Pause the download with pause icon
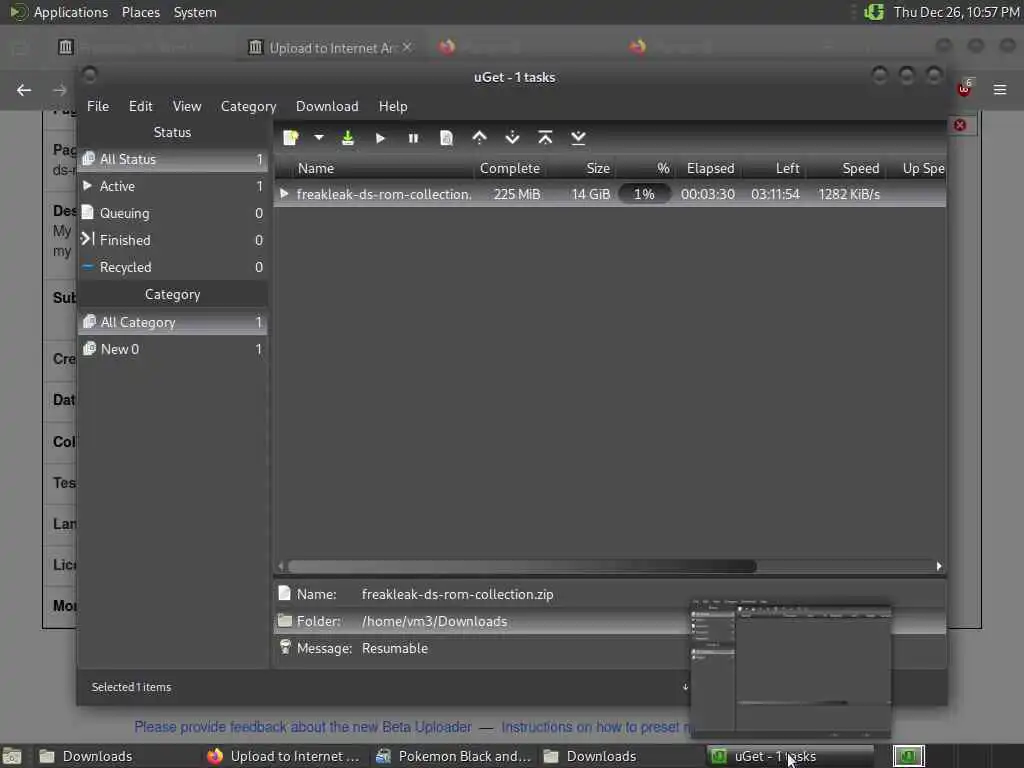The height and width of the screenshot is (768, 1024). pyautogui.click(x=413, y=138)
